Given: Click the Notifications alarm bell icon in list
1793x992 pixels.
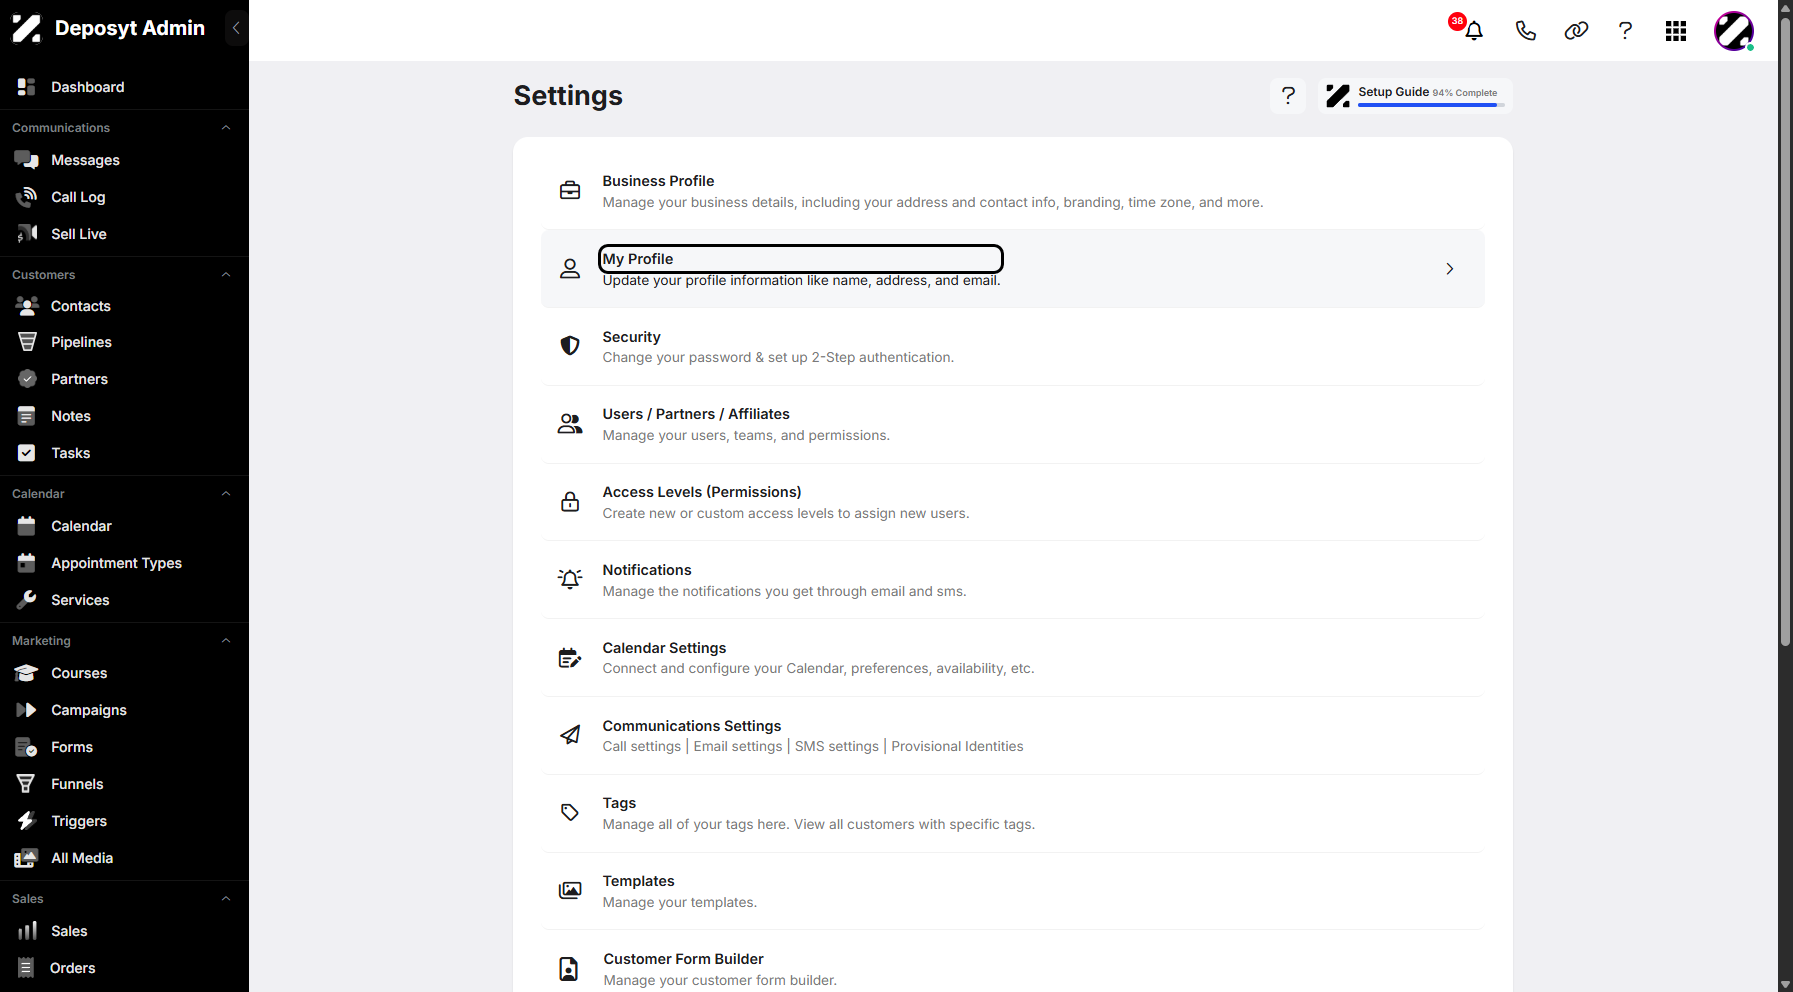Looking at the screenshot, I should [570, 579].
